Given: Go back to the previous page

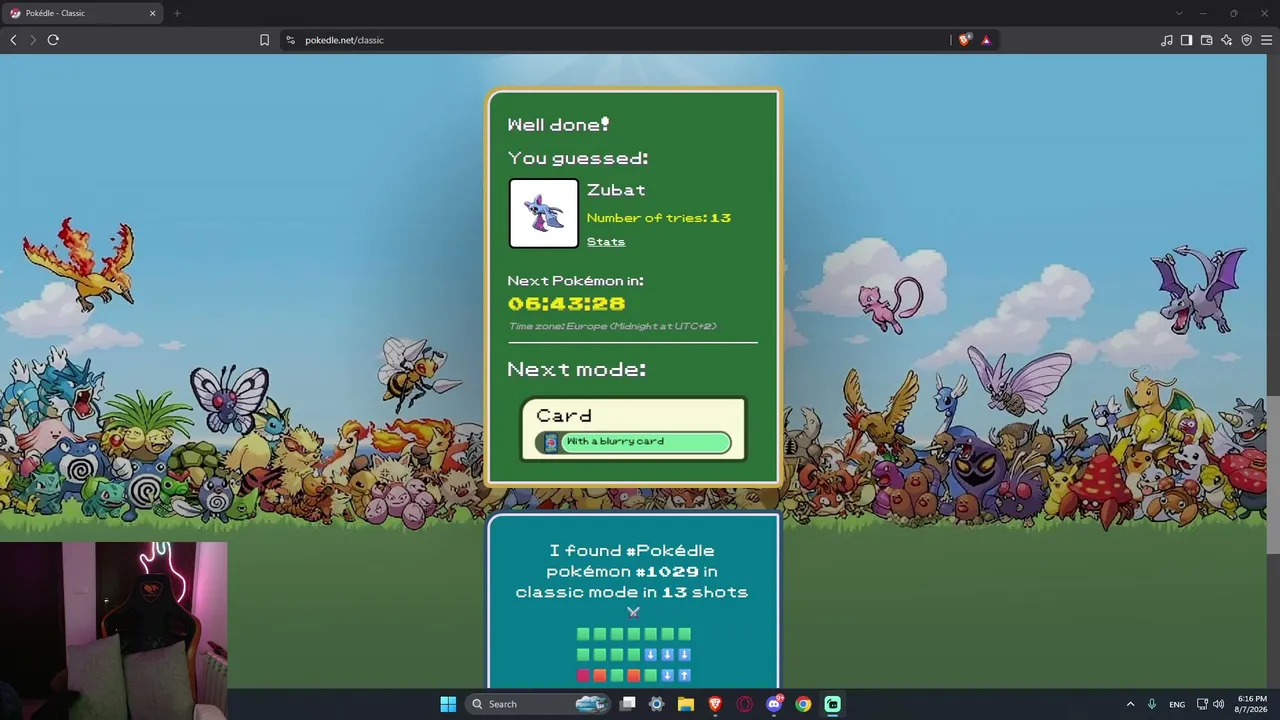Looking at the screenshot, I should 13,40.
